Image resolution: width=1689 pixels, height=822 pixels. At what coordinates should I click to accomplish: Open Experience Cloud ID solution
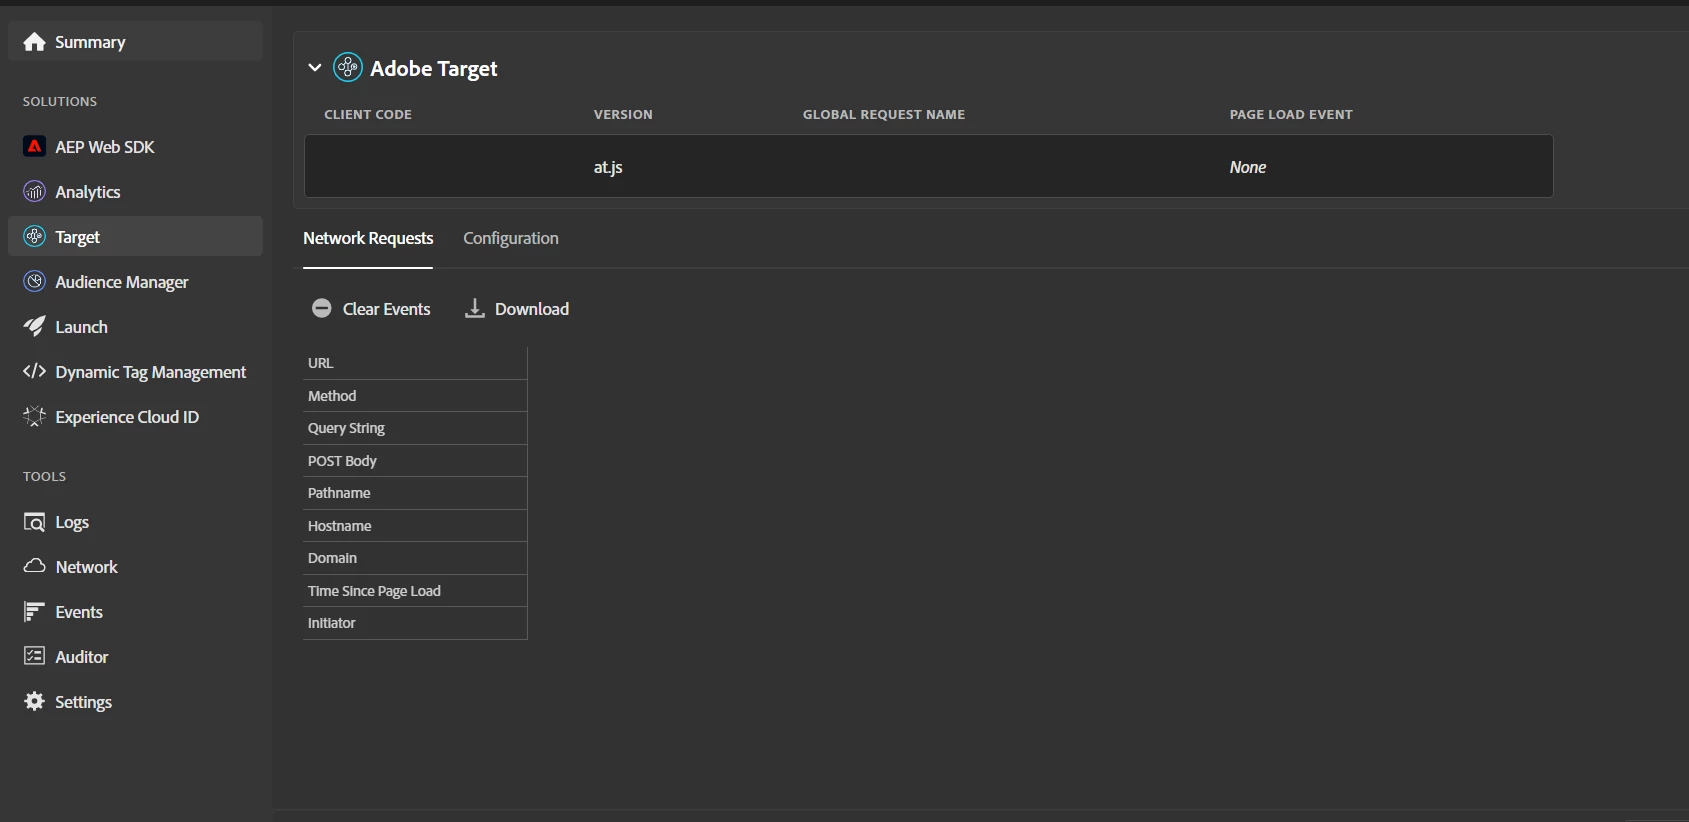(135, 417)
